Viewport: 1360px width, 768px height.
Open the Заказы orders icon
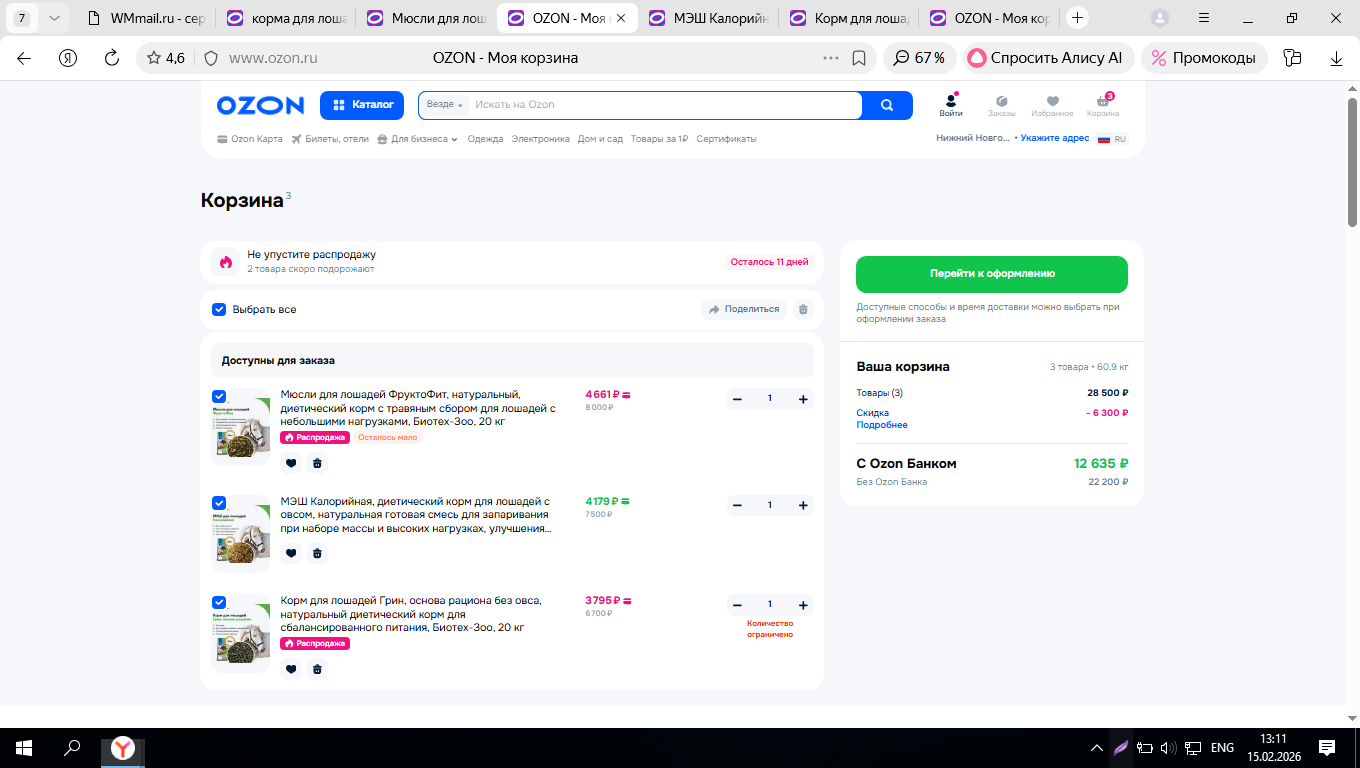(x=1001, y=105)
